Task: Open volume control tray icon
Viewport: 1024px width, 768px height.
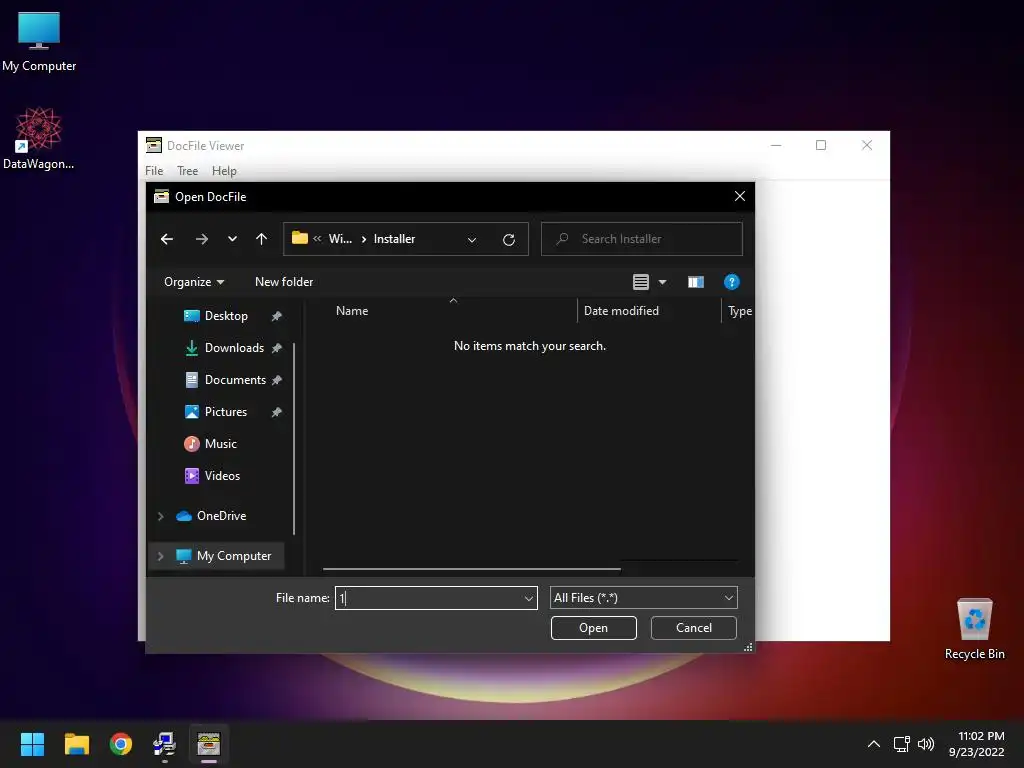Action: pos(926,744)
